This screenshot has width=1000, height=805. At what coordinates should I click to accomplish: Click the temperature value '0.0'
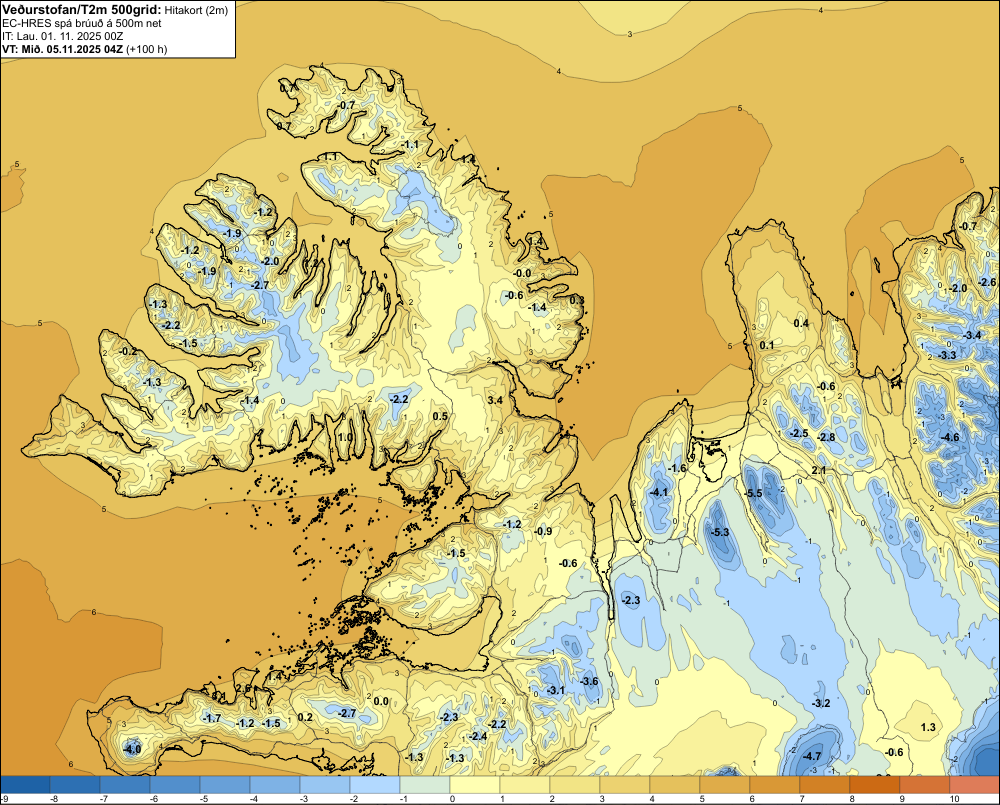[381, 701]
